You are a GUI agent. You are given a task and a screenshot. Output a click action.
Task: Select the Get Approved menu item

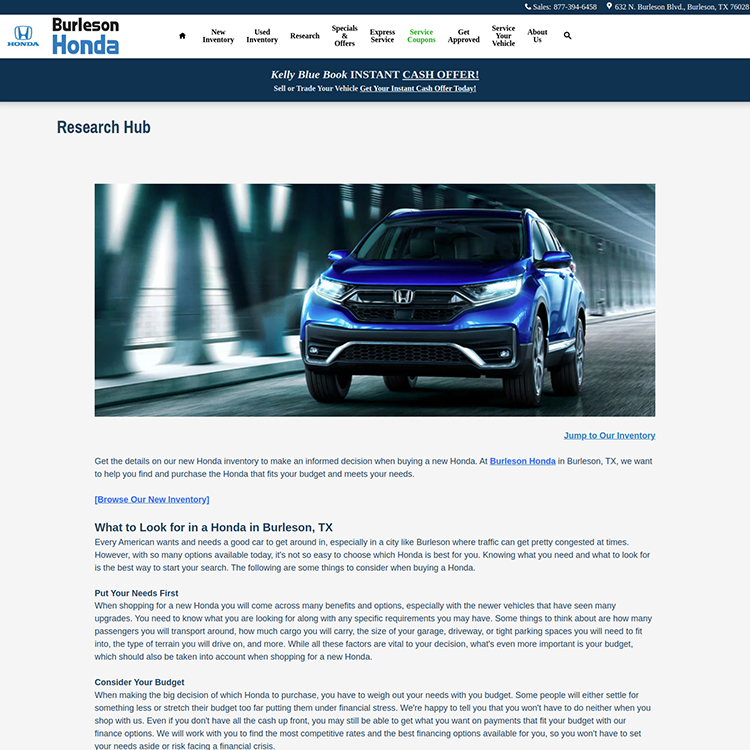[x=463, y=36]
